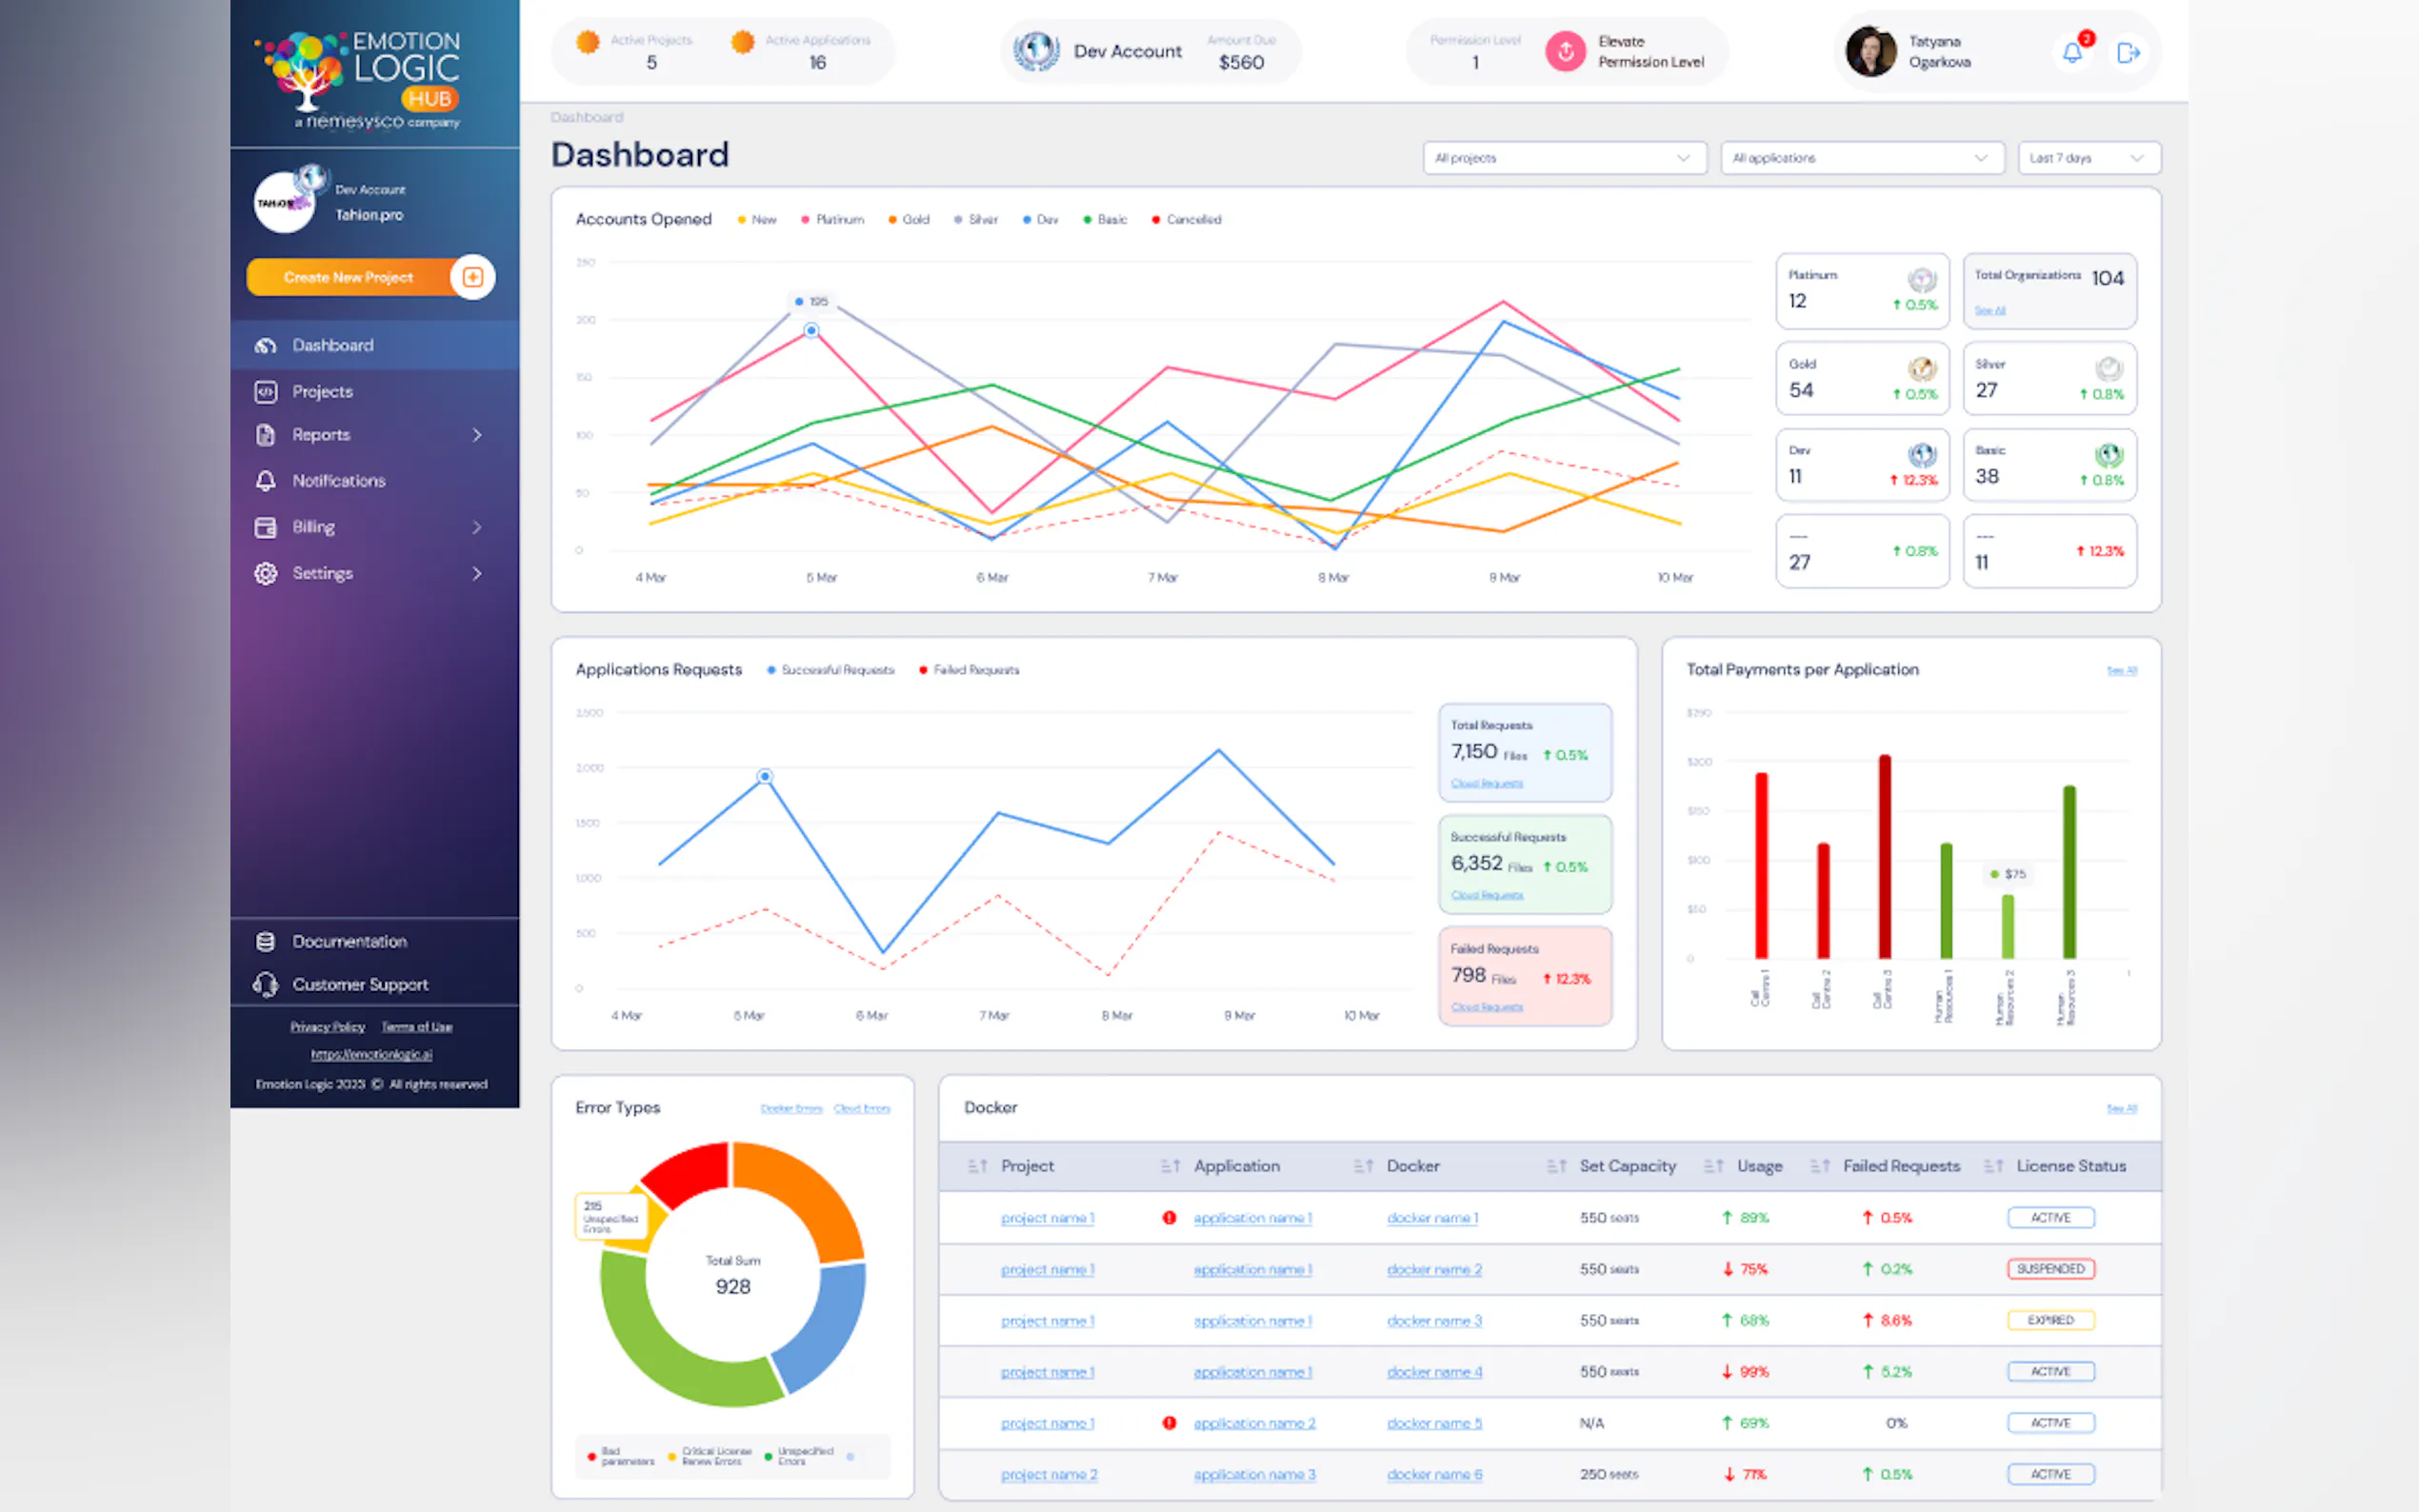Image resolution: width=2419 pixels, height=1512 pixels.
Task: Click the plus icon on Create New Project
Action: 473,277
